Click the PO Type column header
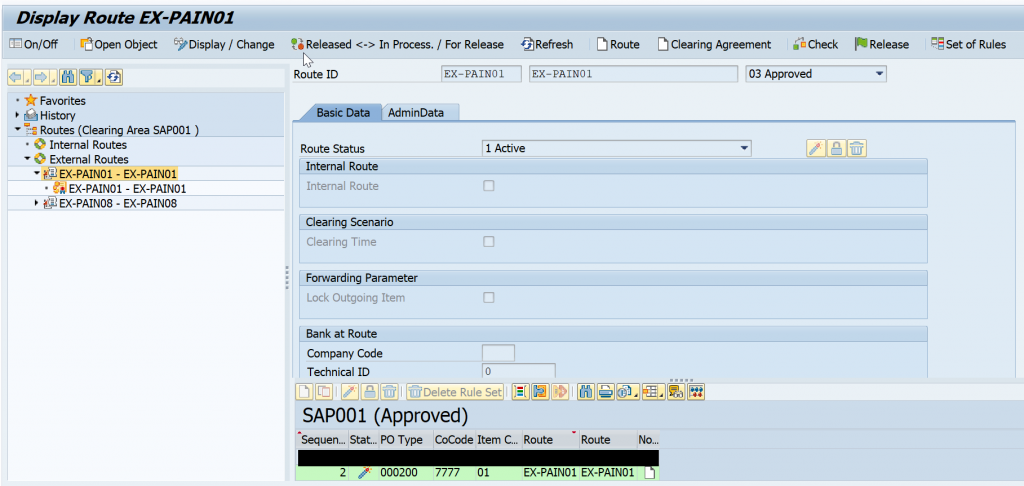1024x486 pixels. coord(406,440)
